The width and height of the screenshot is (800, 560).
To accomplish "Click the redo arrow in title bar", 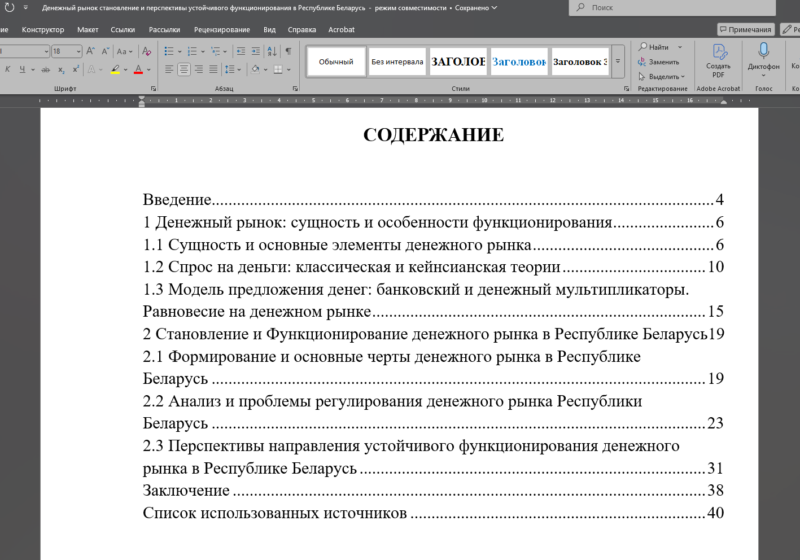I will [9, 8].
